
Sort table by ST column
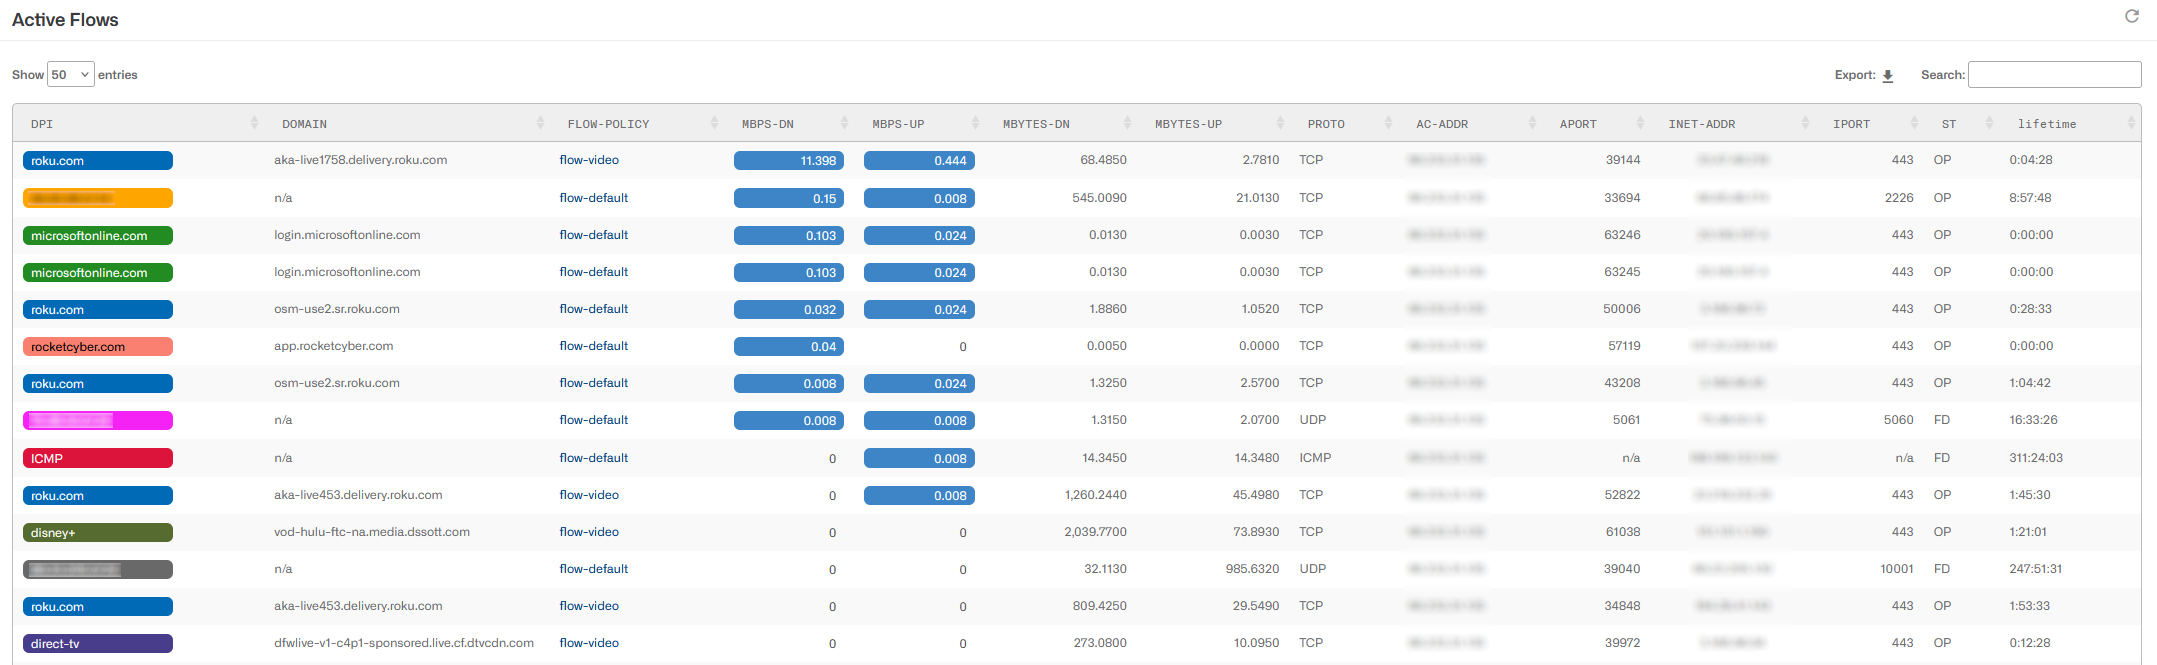click(x=1962, y=123)
